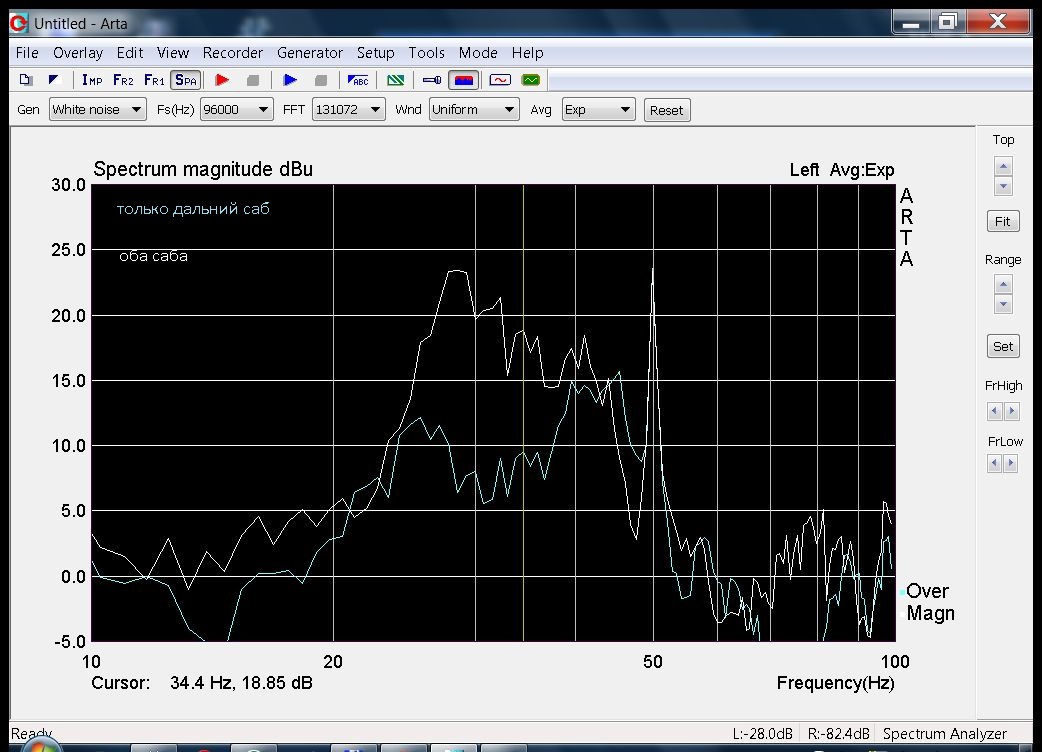
Task: Click the Fit button
Action: coord(1003,221)
